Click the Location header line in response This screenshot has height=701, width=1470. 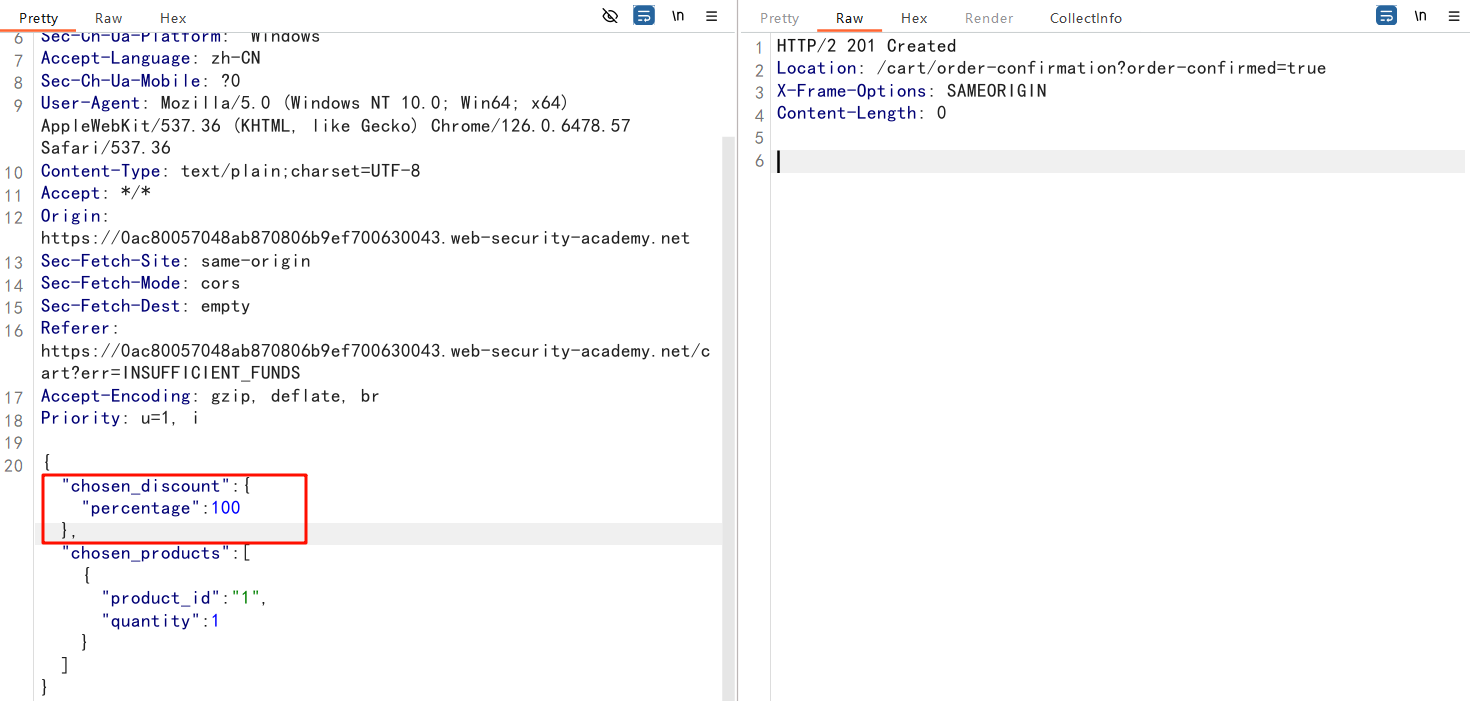coord(1050,68)
